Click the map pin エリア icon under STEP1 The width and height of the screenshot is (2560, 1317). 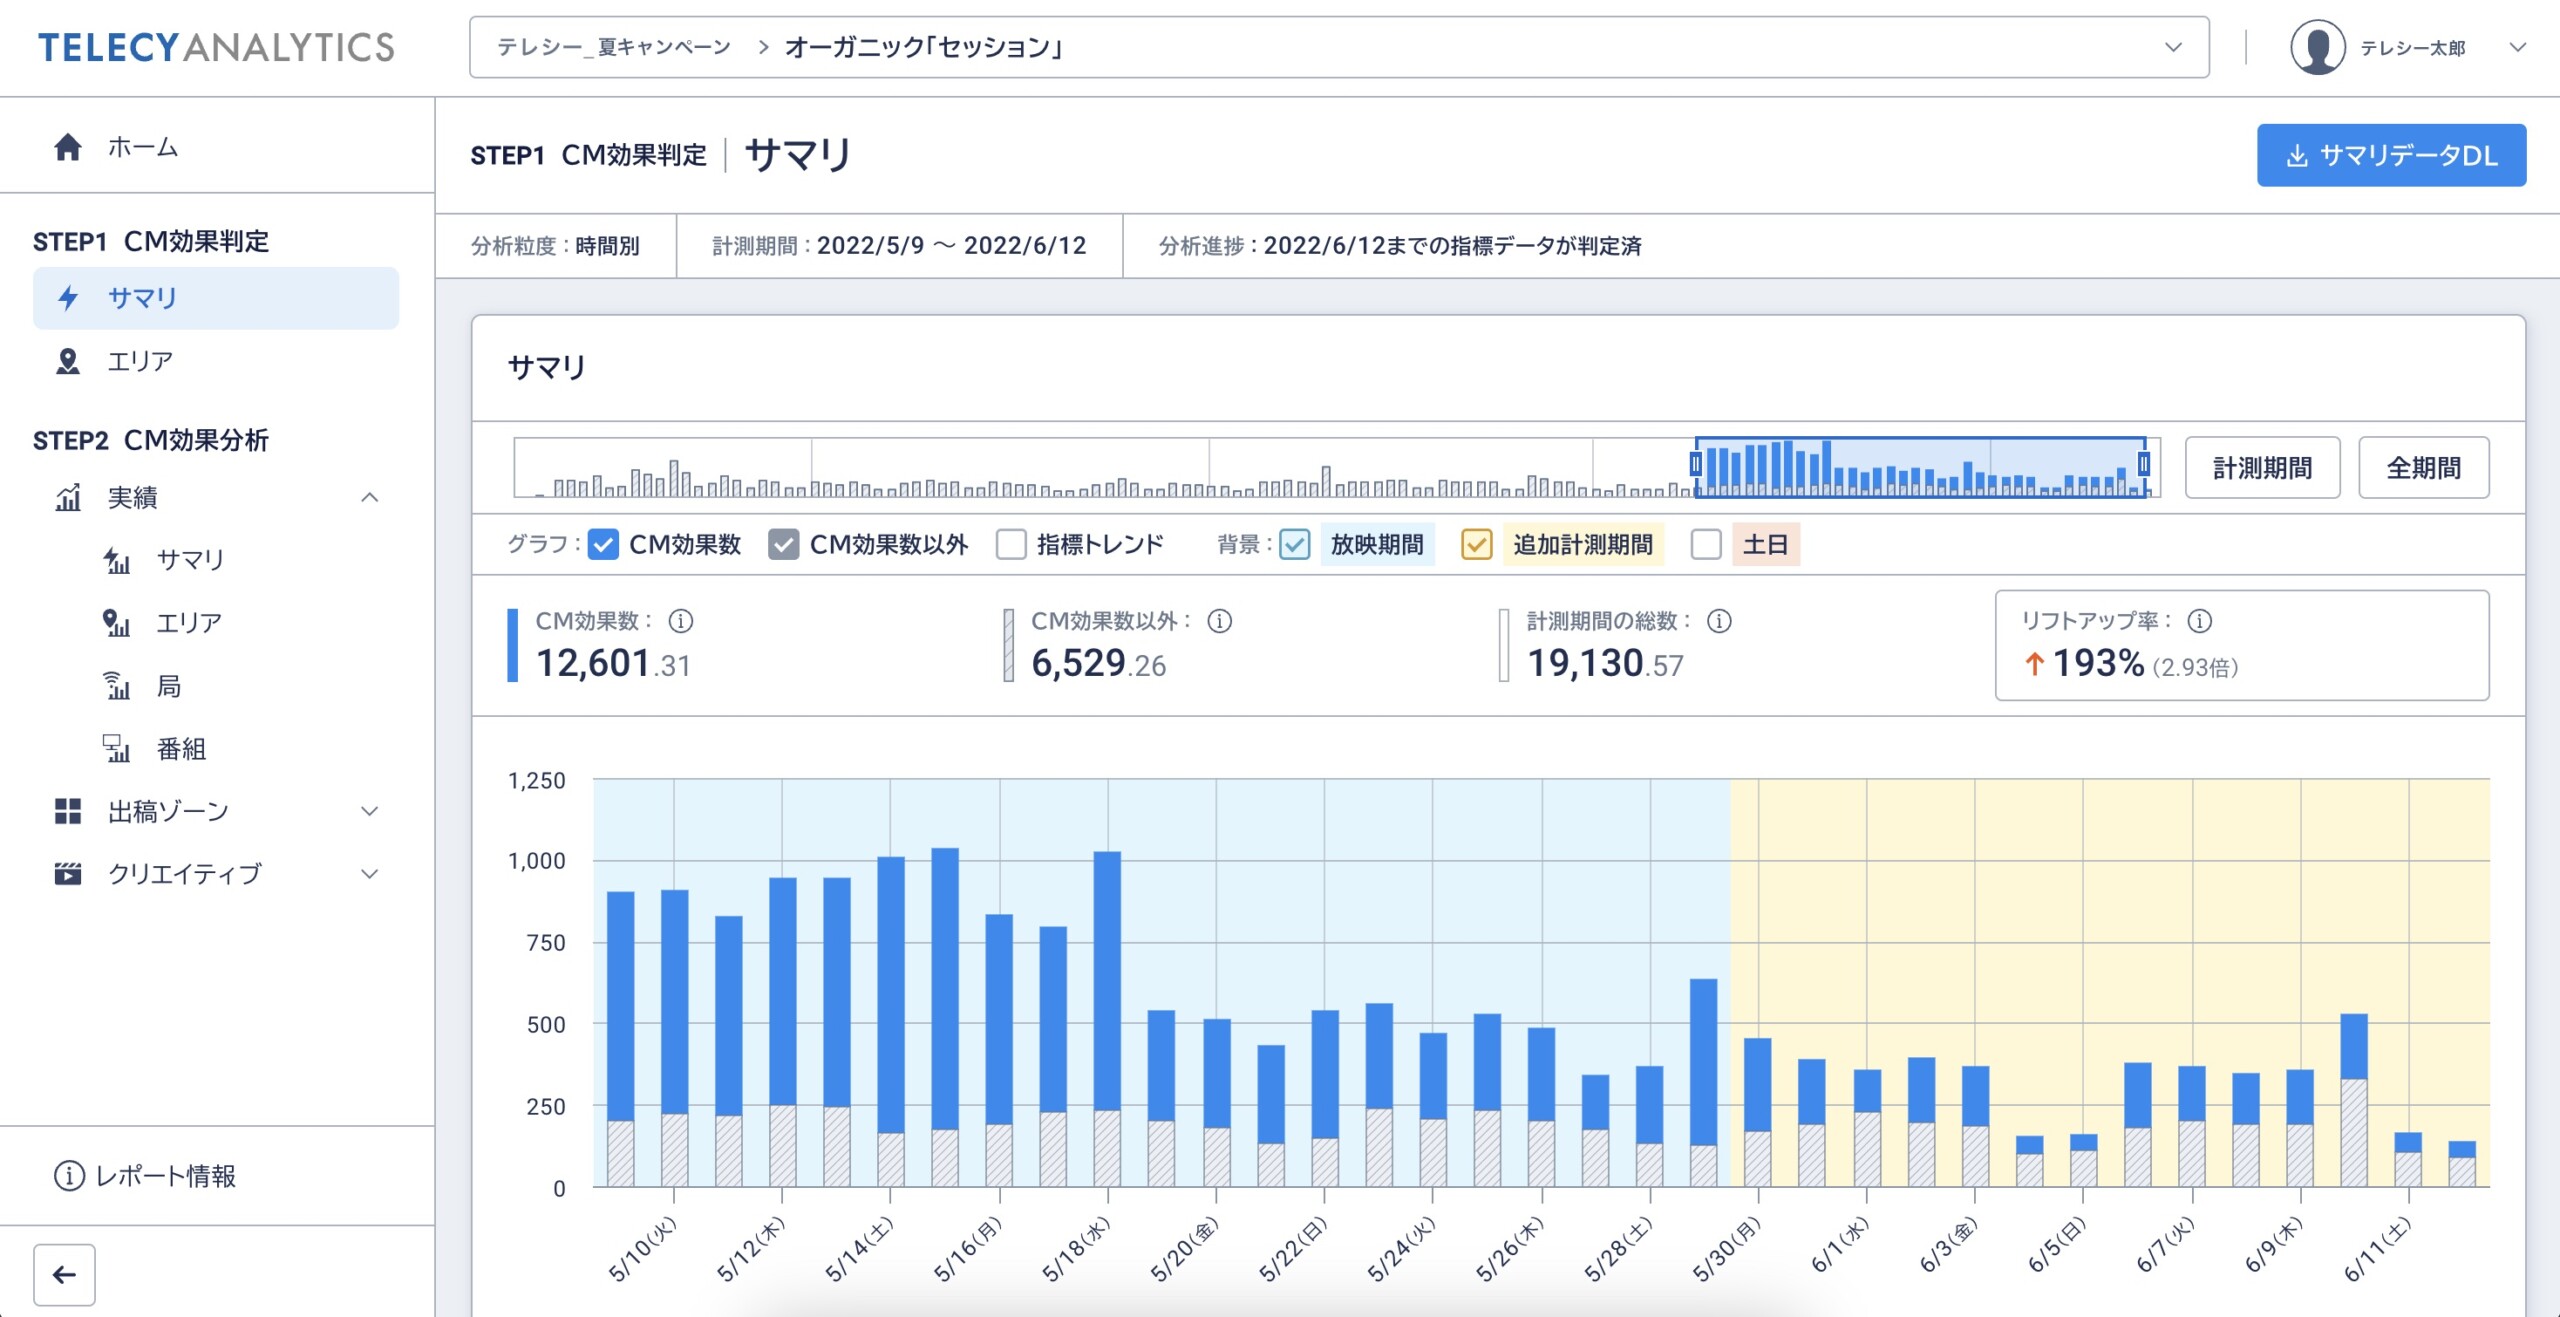[x=67, y=361]
